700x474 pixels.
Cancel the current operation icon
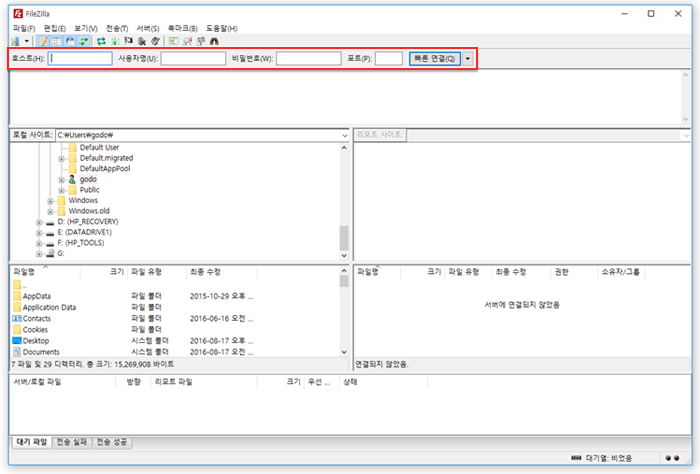tap(129, 42)
